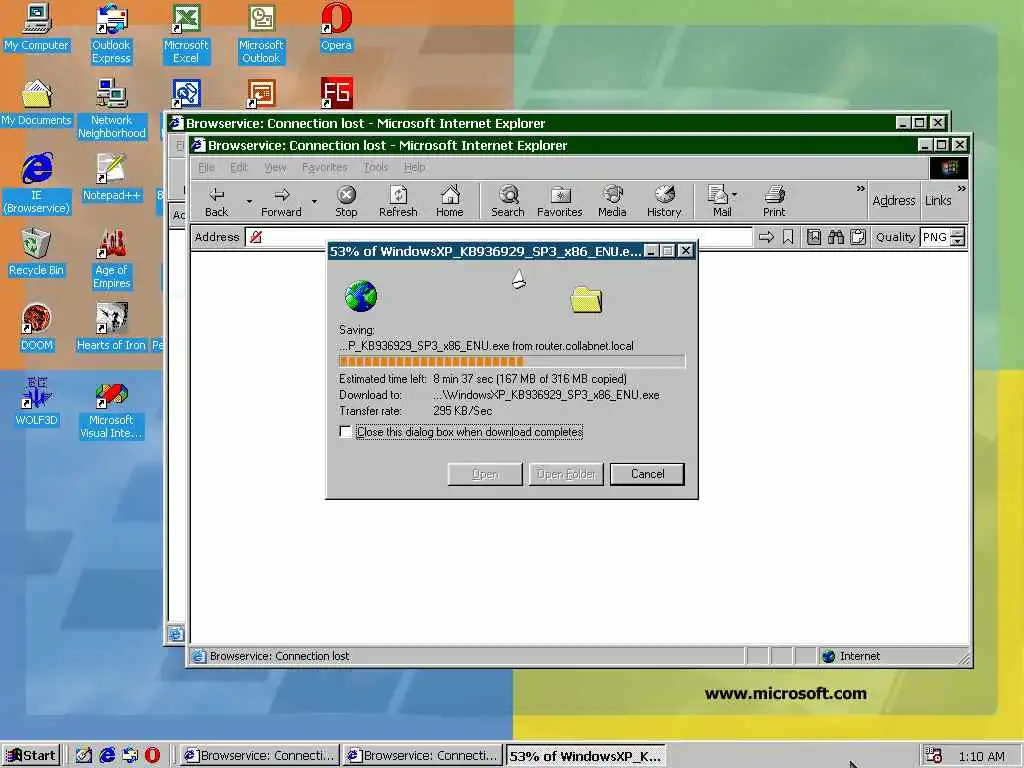Click the Start button
Screen dimensions: 1024x768
[x=31, y=756]
